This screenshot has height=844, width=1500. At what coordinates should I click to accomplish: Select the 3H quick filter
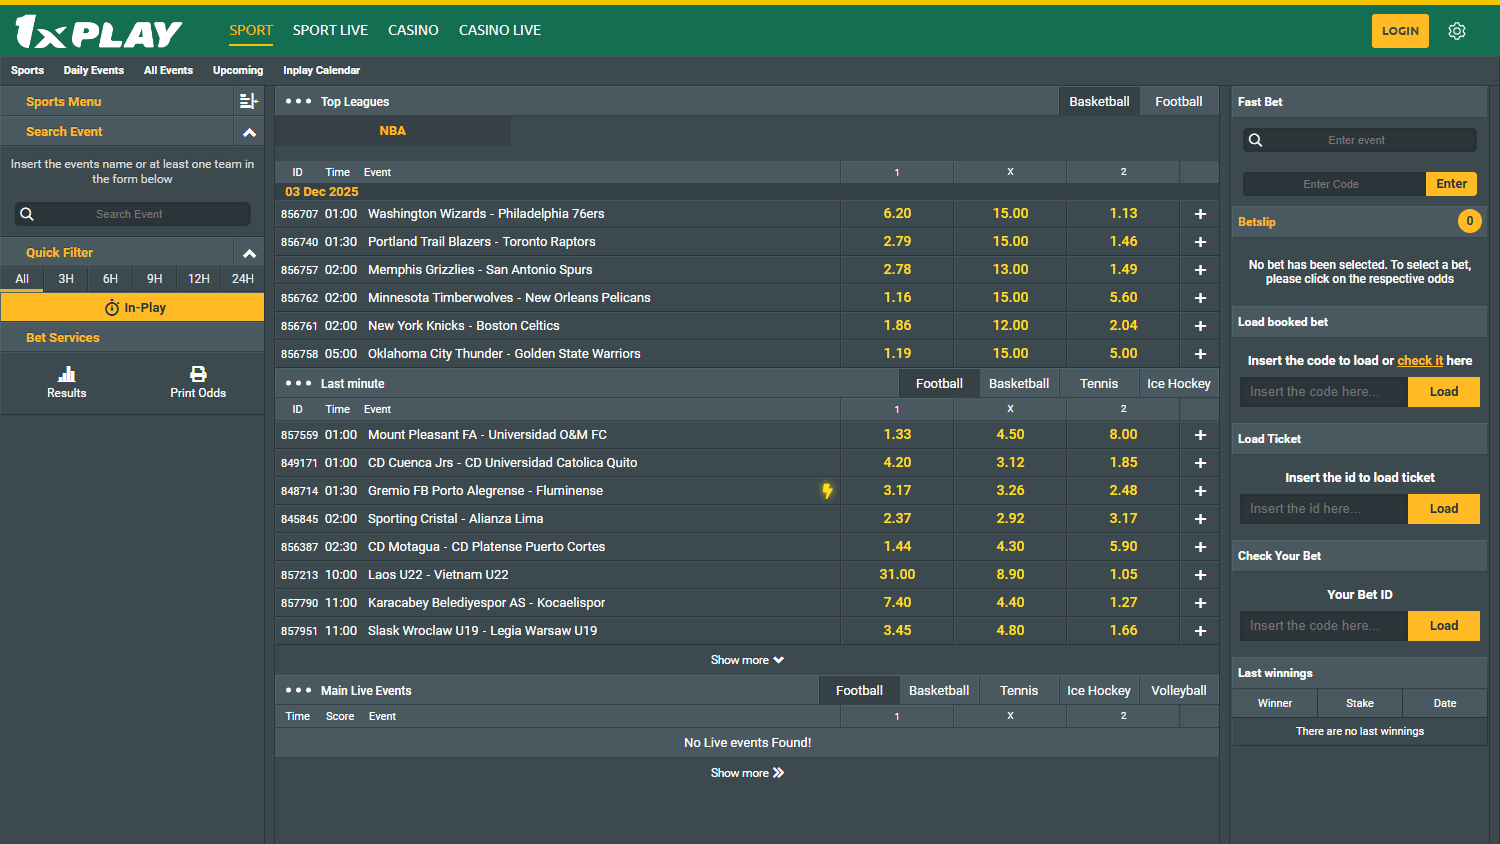[x=66, y=279]
